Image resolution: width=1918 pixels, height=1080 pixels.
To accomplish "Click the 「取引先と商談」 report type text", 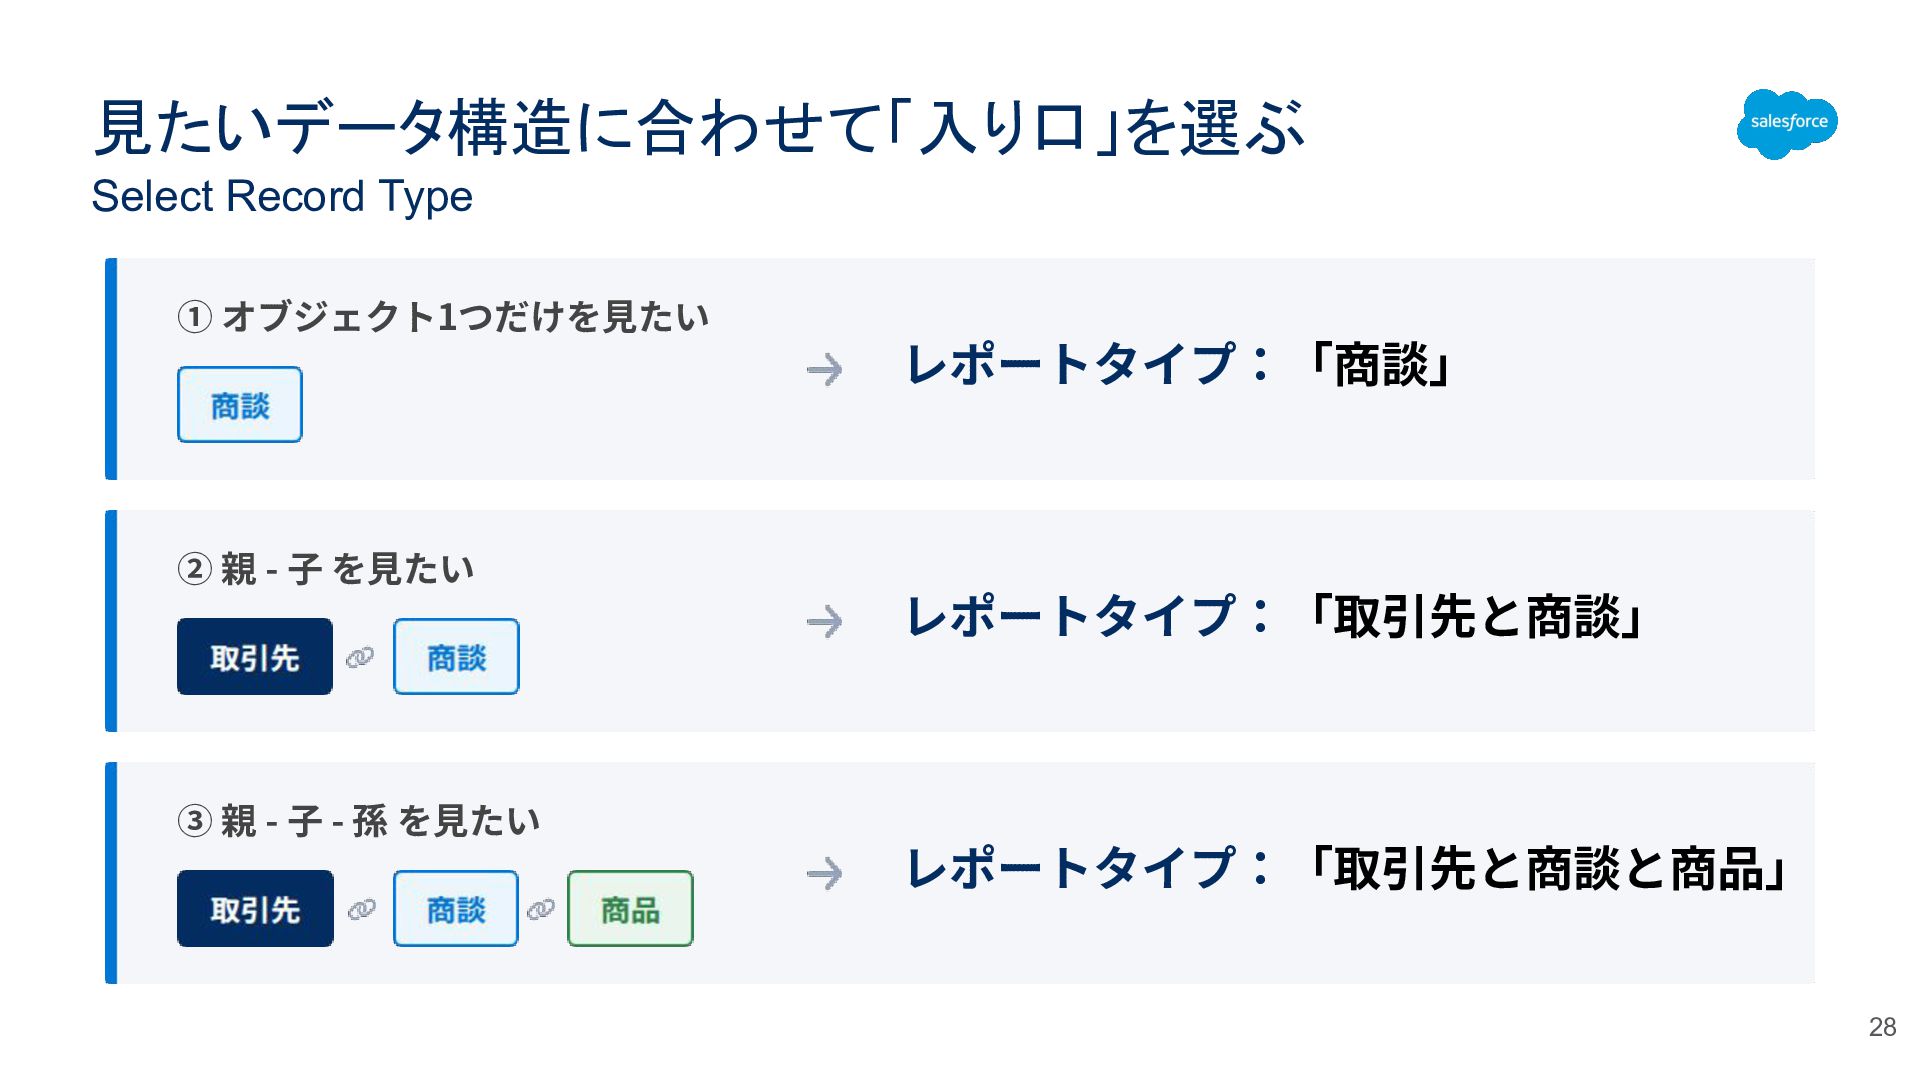I will [1475, 617].
